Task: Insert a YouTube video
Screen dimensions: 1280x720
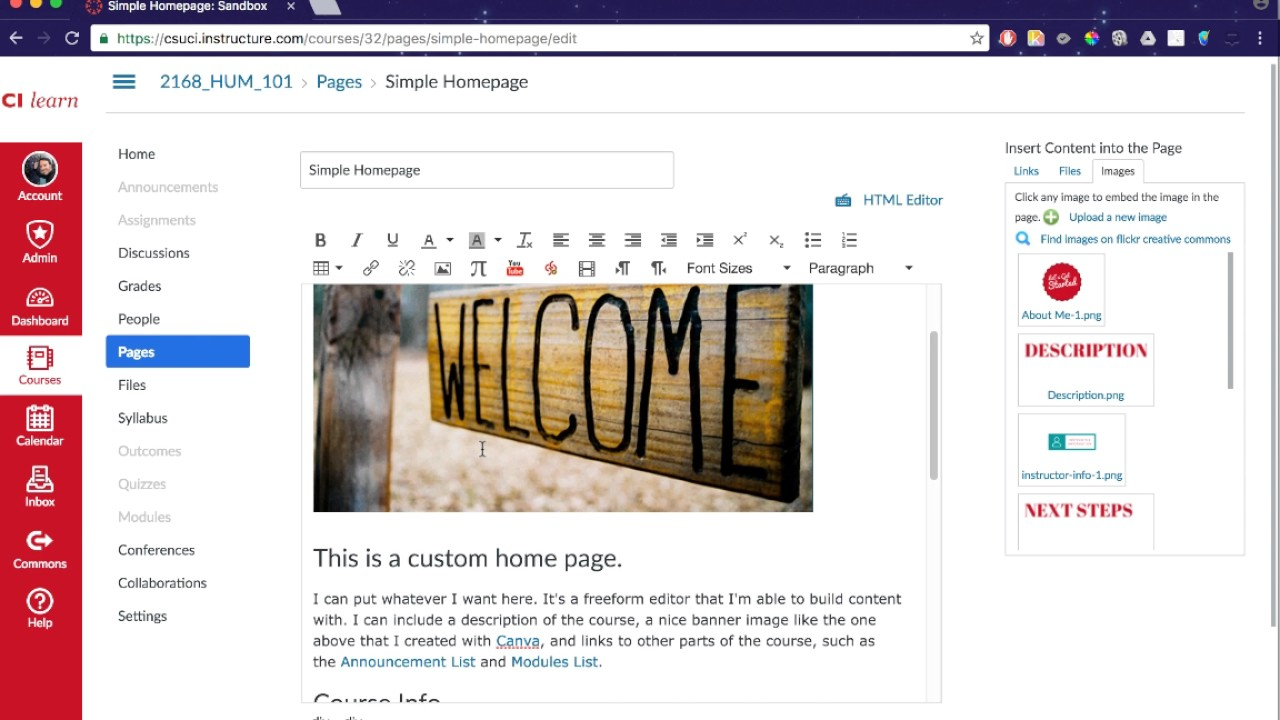Action: pyautogui.click(x=514, y=268)
